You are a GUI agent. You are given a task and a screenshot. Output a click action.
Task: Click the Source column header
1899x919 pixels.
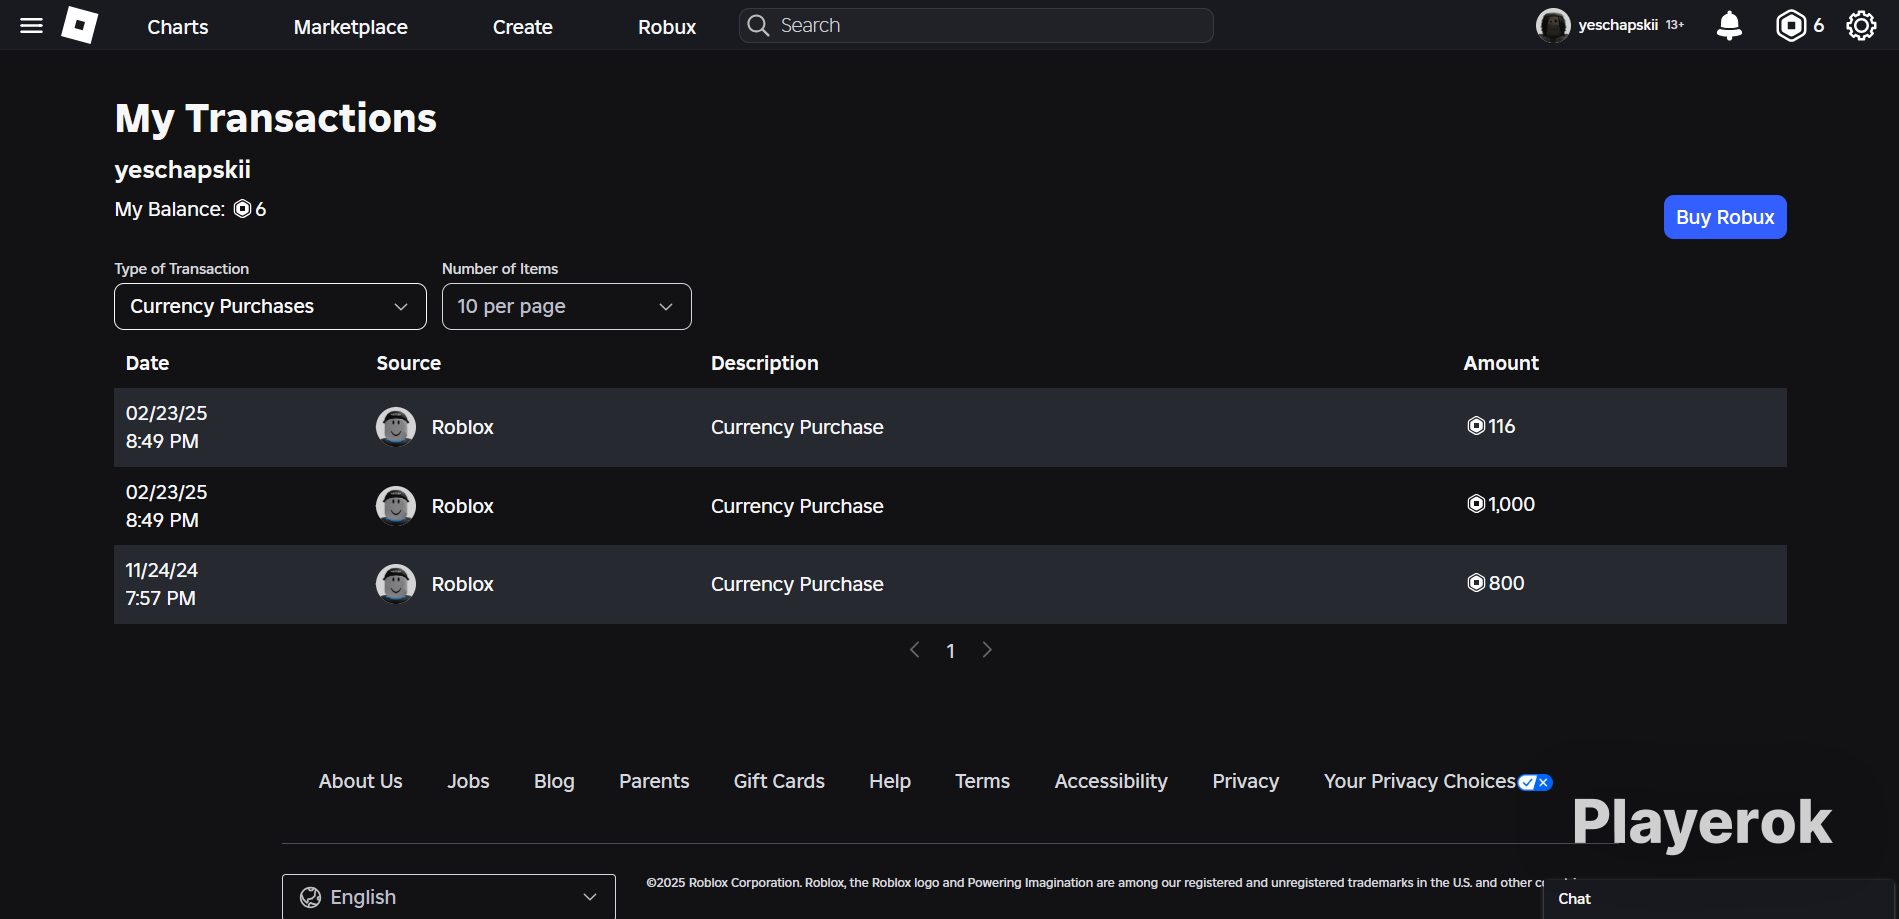408,363
